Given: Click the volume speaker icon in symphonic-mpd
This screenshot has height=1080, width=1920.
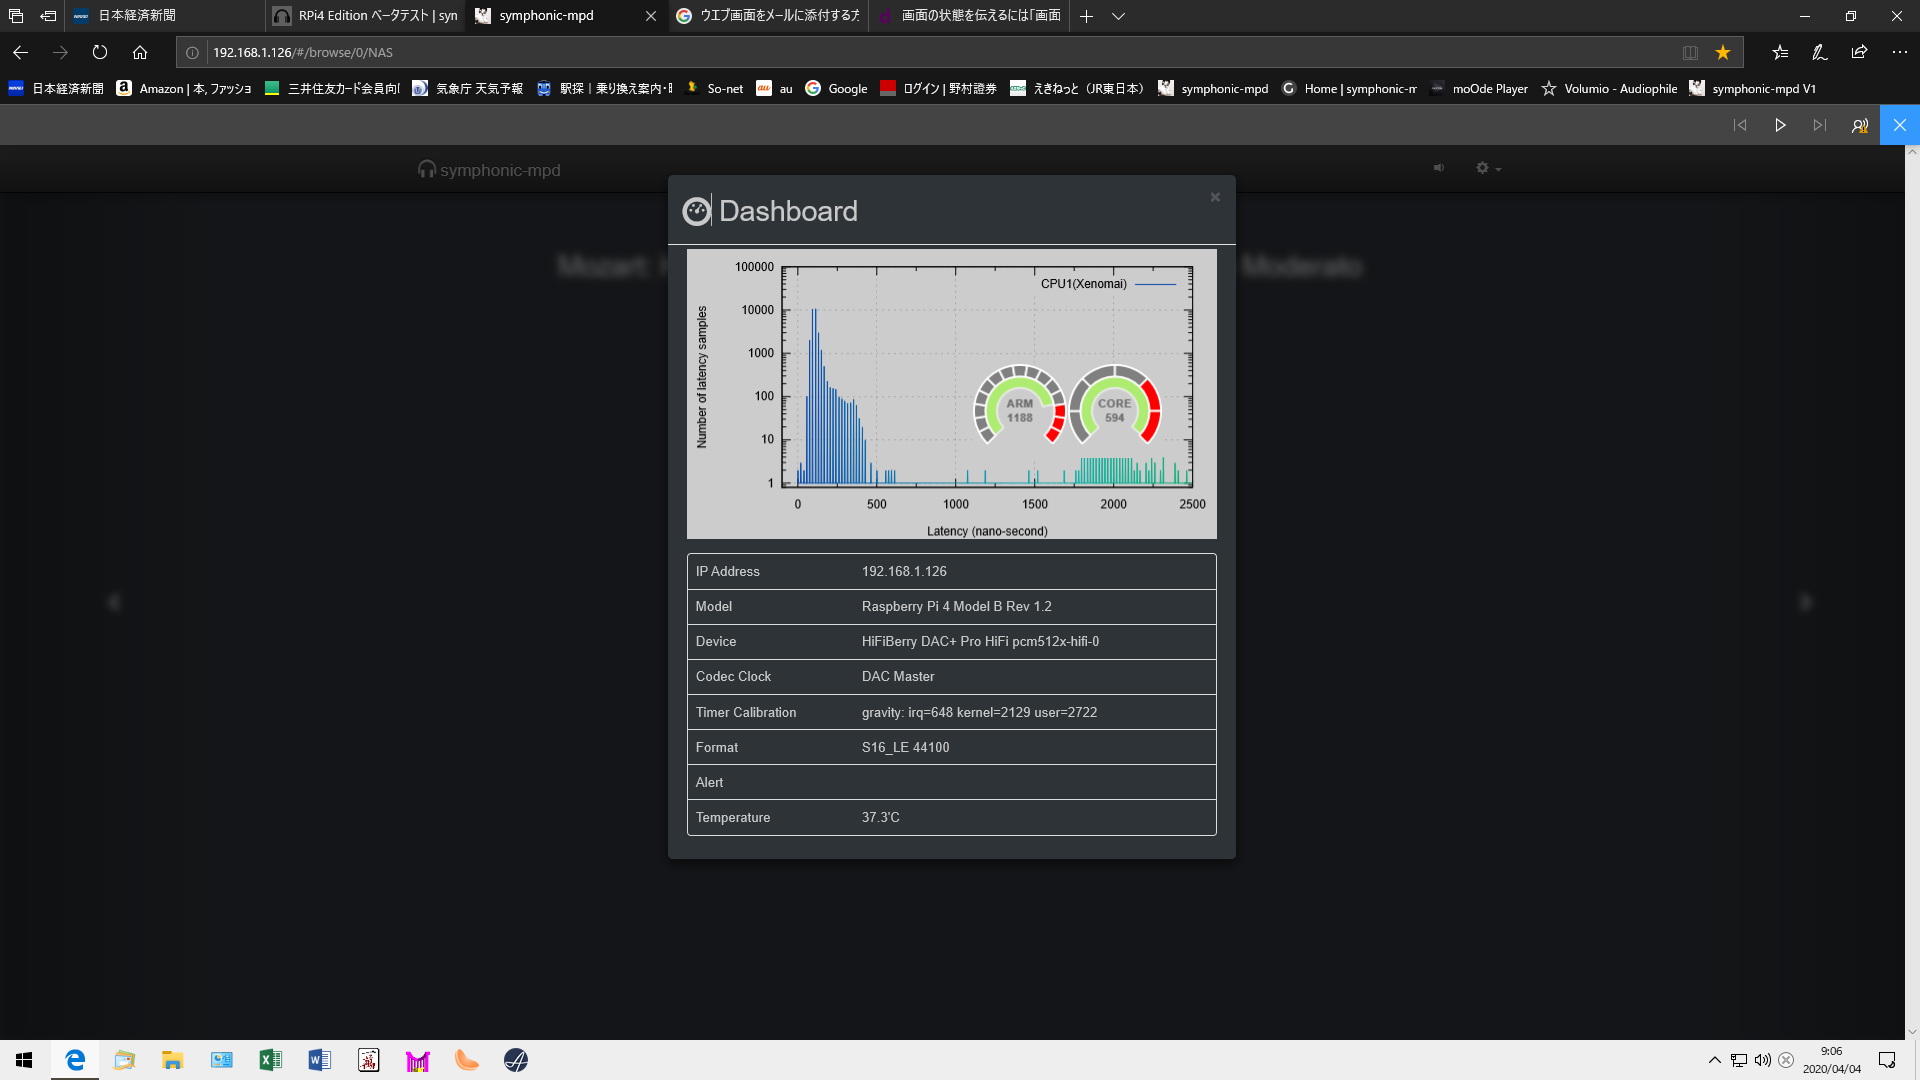Looking at the screenshot, I should (1439, 168).
